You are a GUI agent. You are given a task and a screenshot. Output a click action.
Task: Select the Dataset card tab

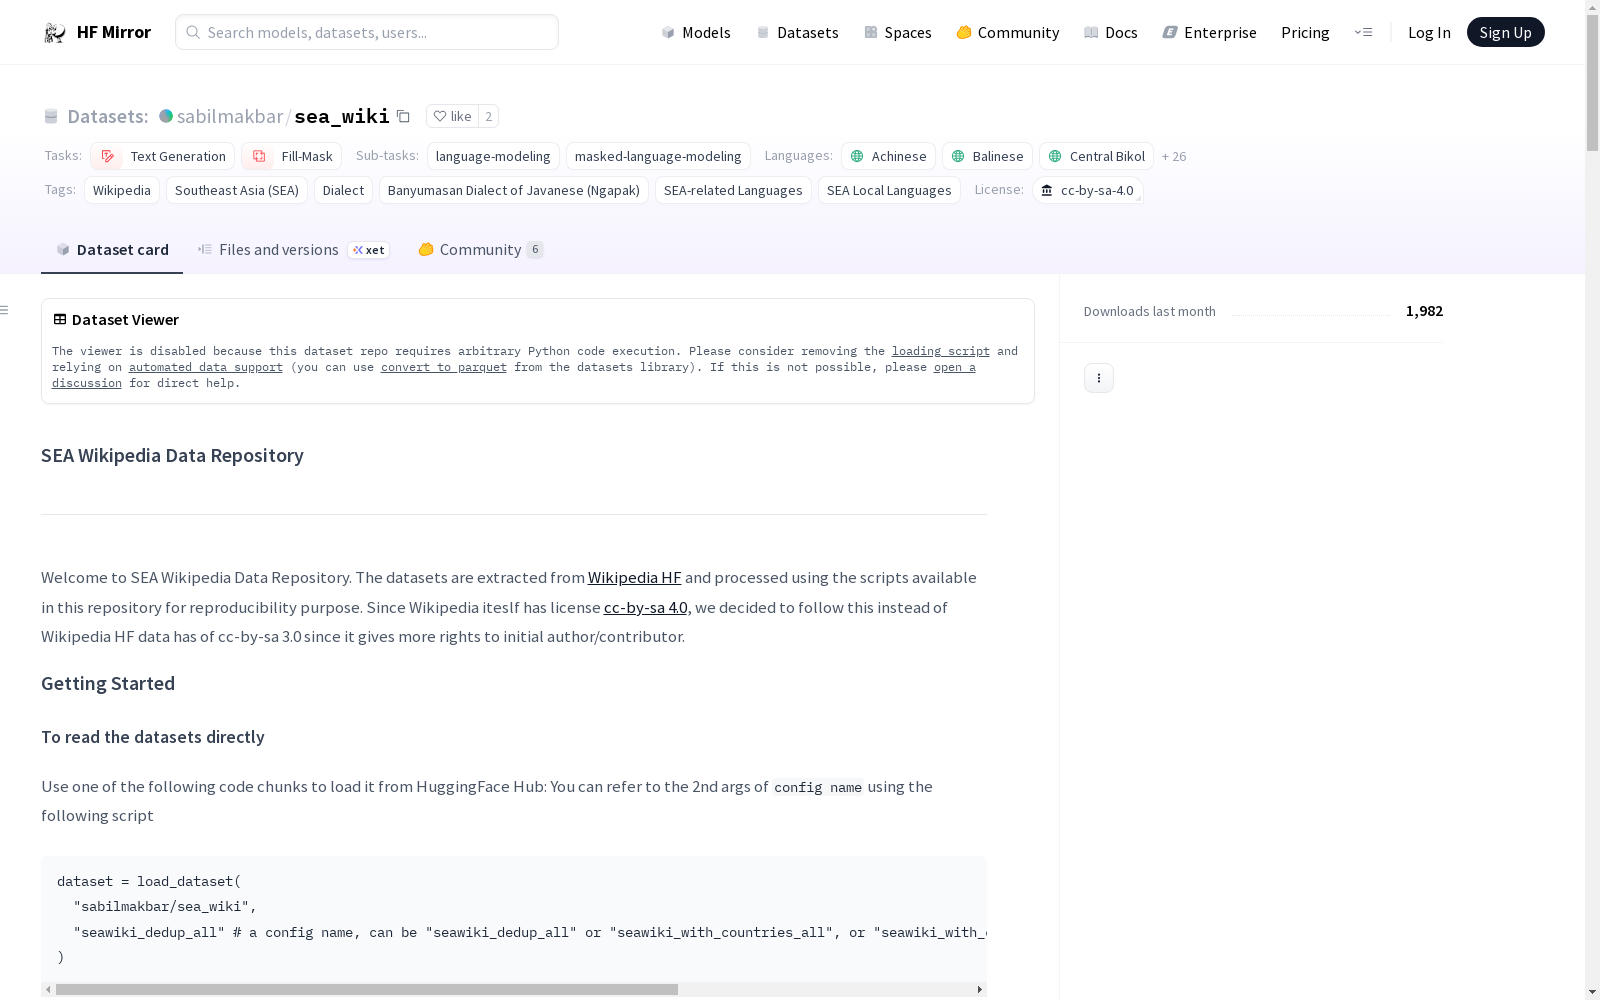click(112, 250)
